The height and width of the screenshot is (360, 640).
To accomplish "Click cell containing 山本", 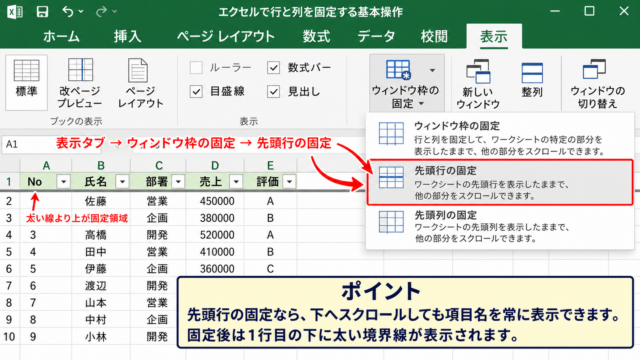I will click(101, 303).
